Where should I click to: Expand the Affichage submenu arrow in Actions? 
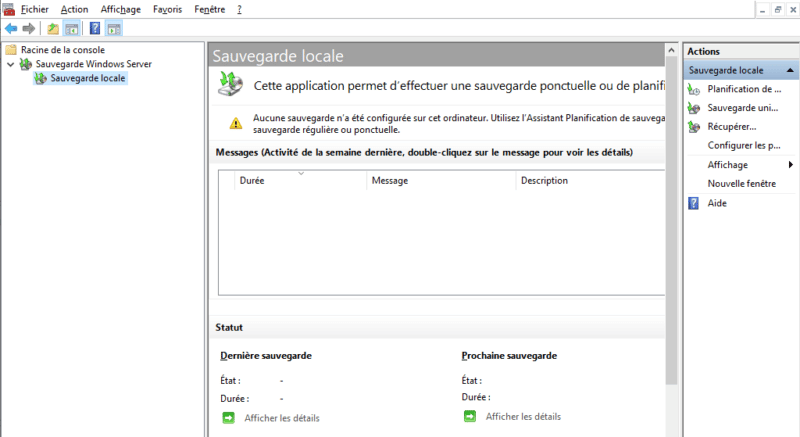point(790,165)
